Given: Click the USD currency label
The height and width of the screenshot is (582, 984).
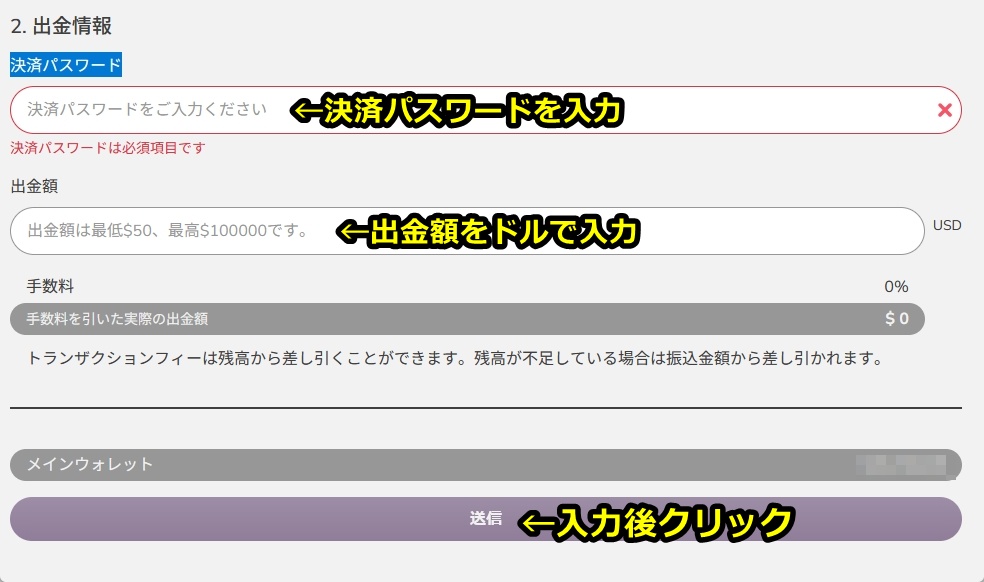Looking at the screenshot, I should 947,225.
